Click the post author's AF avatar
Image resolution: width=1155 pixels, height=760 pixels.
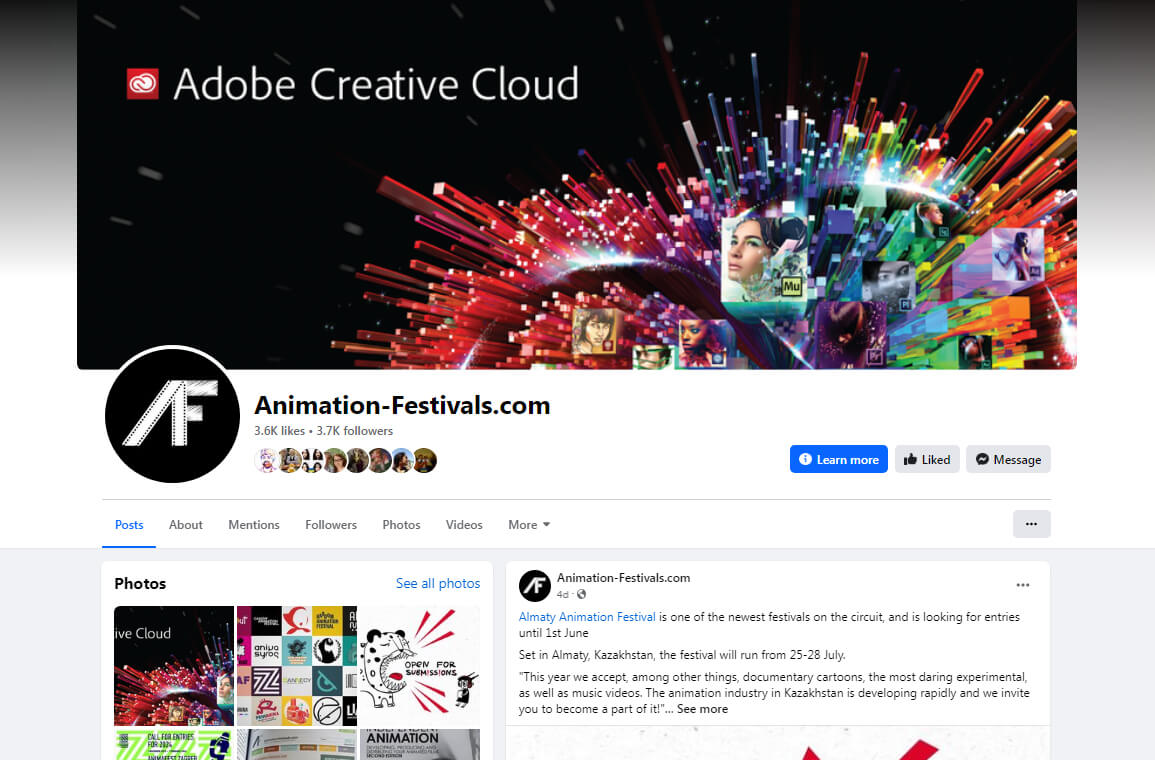[x=535, y=585]
